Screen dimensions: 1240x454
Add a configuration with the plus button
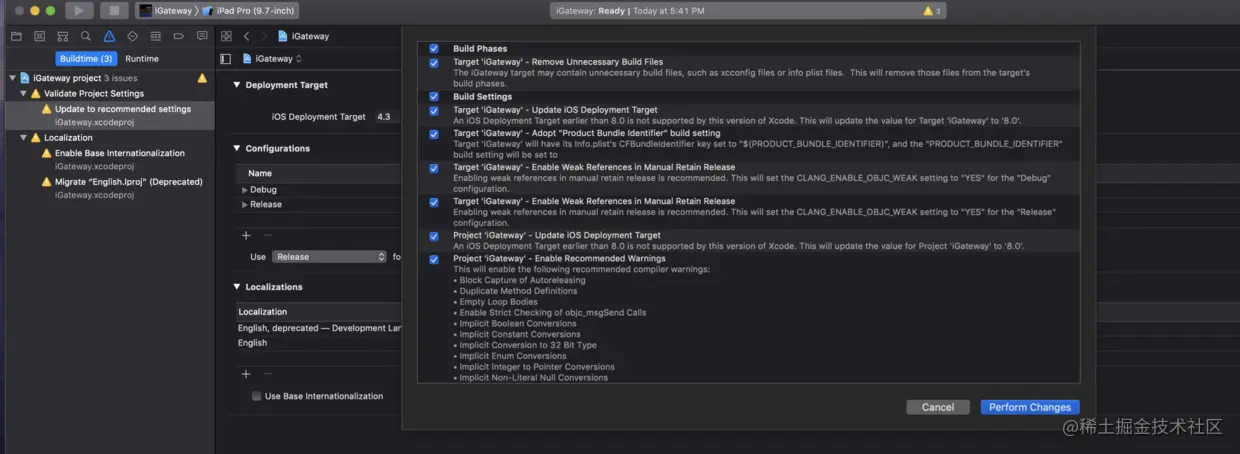coord(246,236)
